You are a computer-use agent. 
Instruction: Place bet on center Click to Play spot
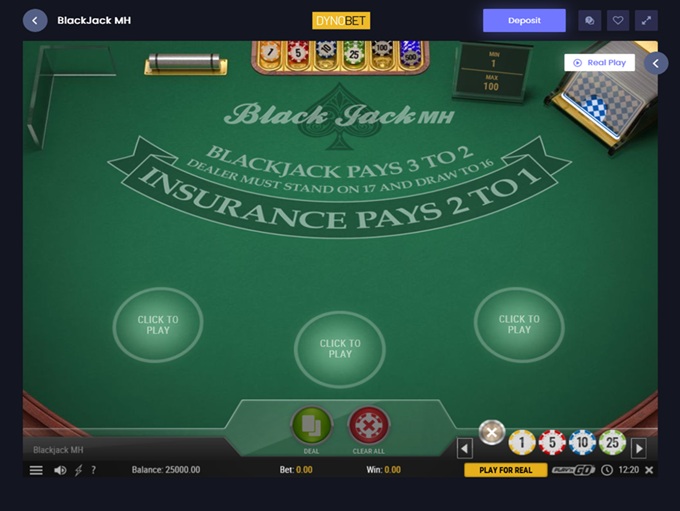tap(340, 349)
